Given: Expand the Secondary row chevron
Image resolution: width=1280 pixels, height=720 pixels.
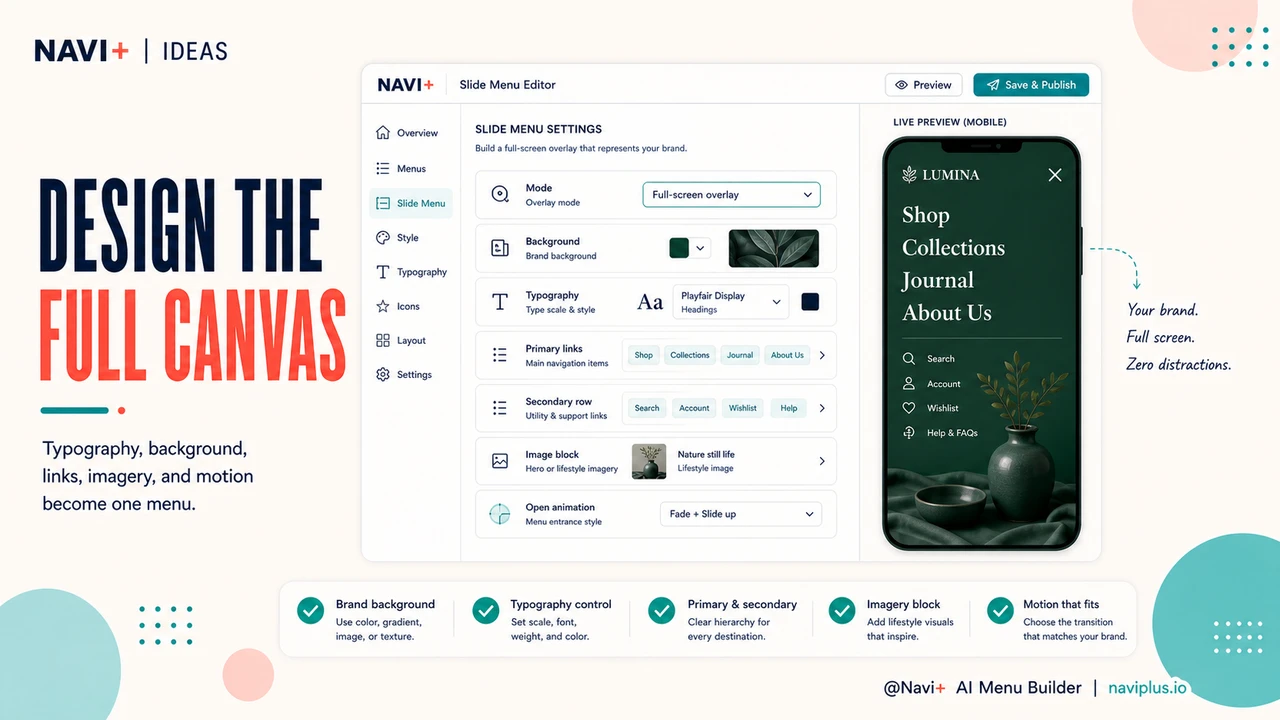Looking at the screenshot, I should pos(822,408).
